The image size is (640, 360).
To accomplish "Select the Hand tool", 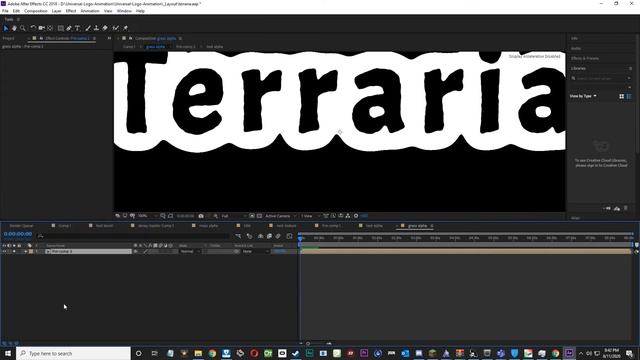I will tap(14, 28).
